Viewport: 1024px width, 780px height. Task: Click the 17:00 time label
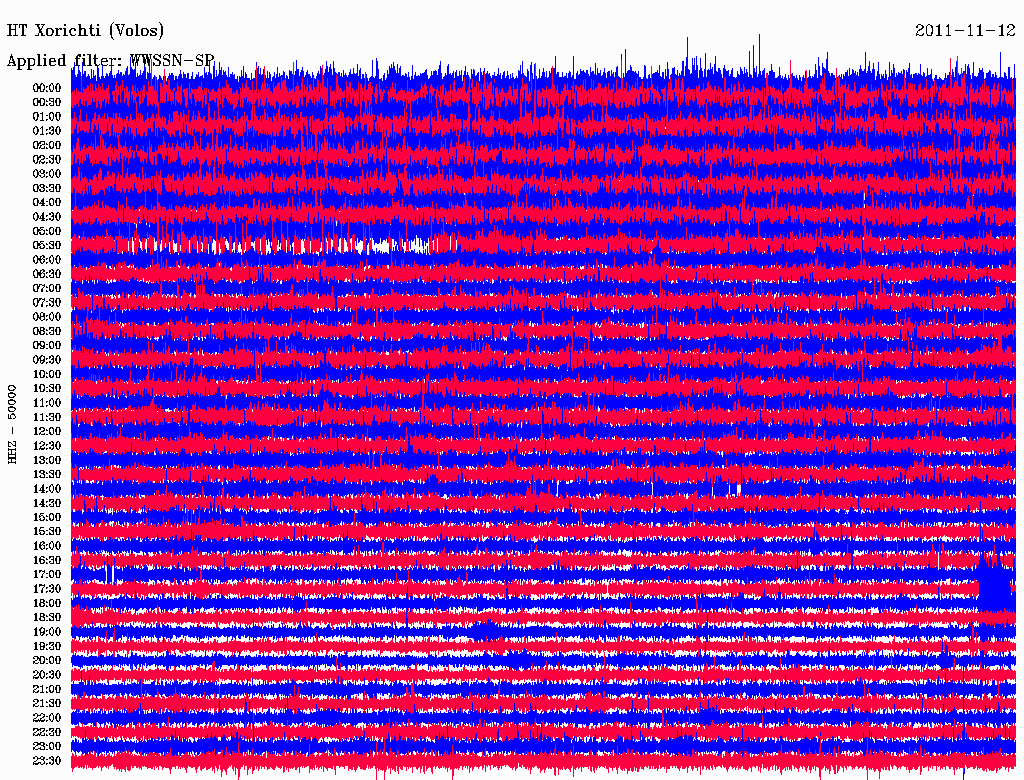[x=47, y=574]
